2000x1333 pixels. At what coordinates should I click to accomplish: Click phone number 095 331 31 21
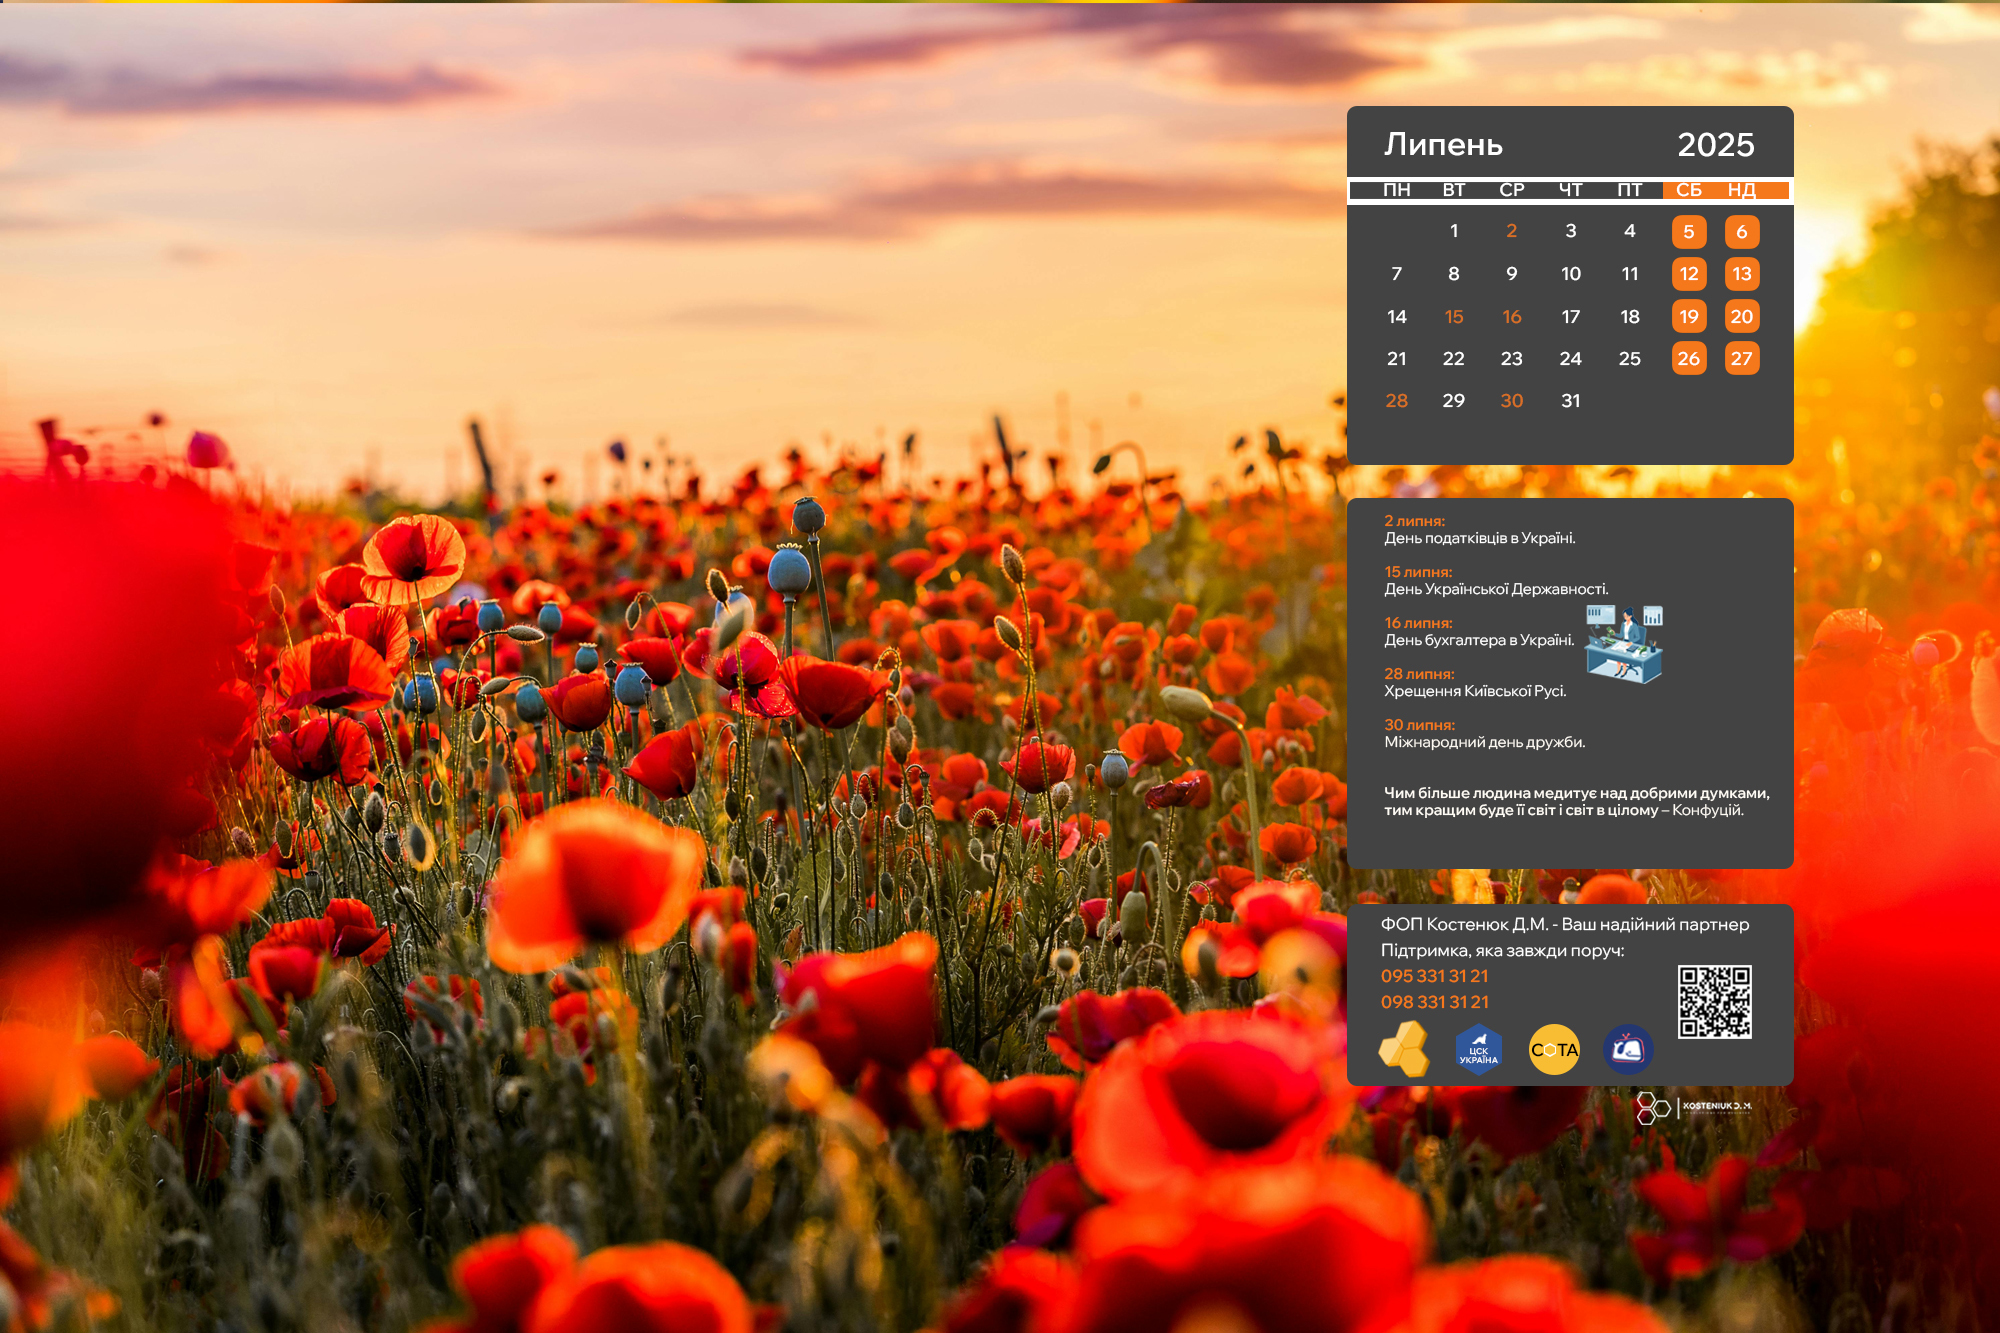pyautogui.click(x=1435, y=976)
